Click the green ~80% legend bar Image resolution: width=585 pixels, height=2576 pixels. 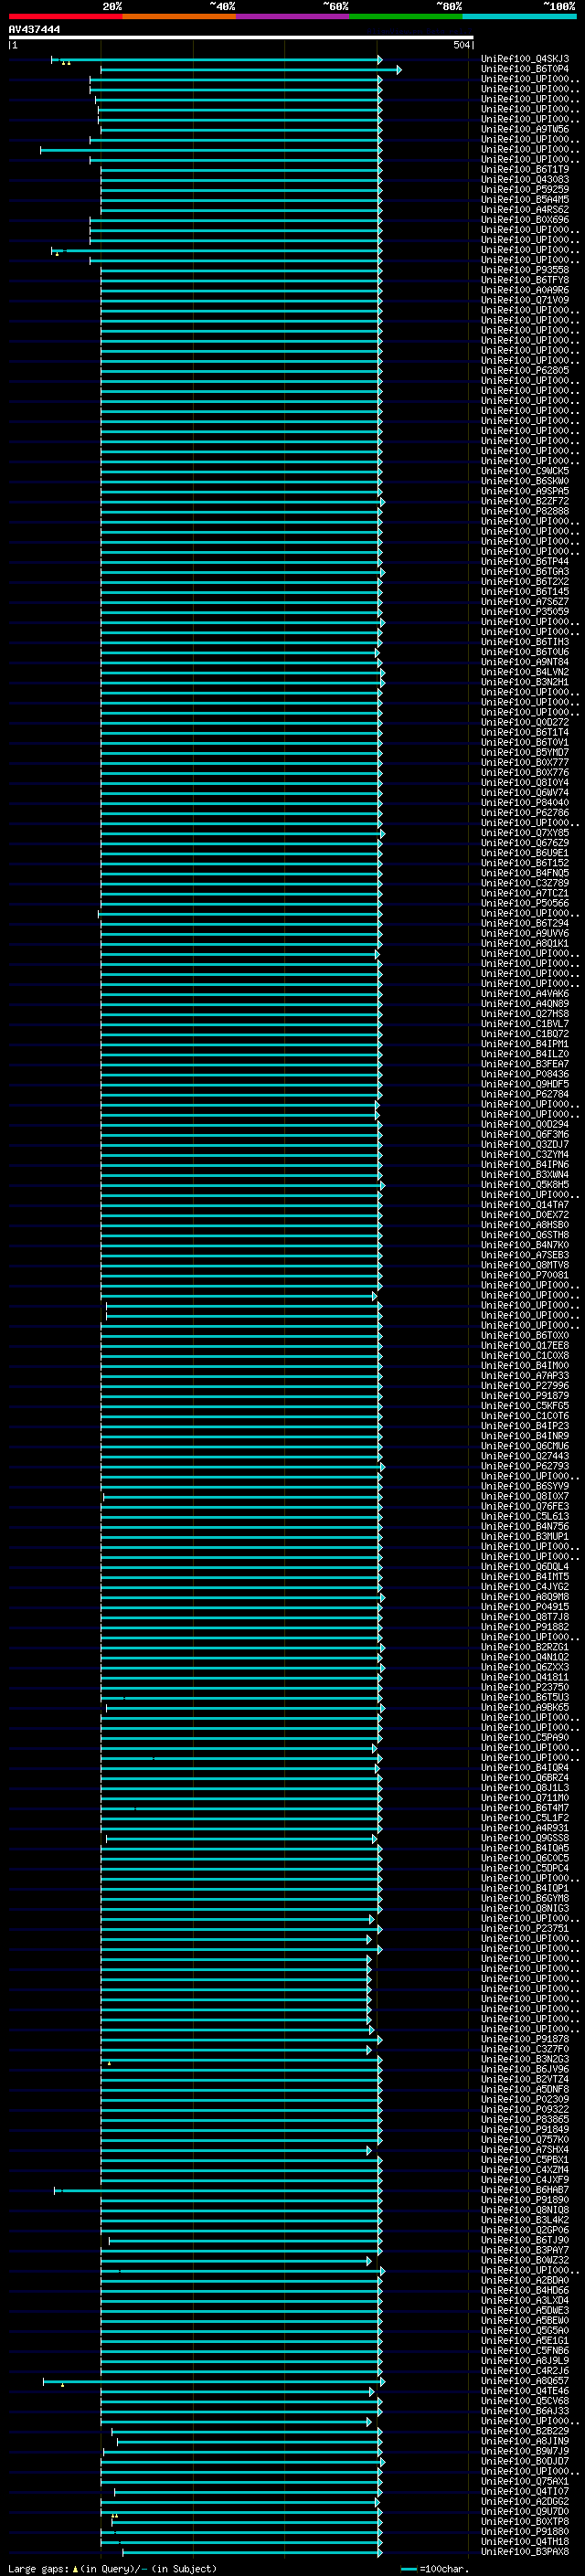(x=405, y=16)
